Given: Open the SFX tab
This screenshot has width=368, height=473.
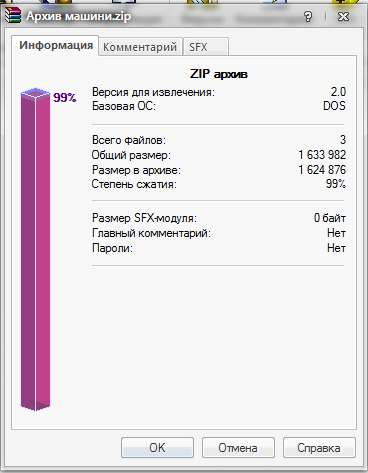Looking at the screenshot, I should point(206,47).
